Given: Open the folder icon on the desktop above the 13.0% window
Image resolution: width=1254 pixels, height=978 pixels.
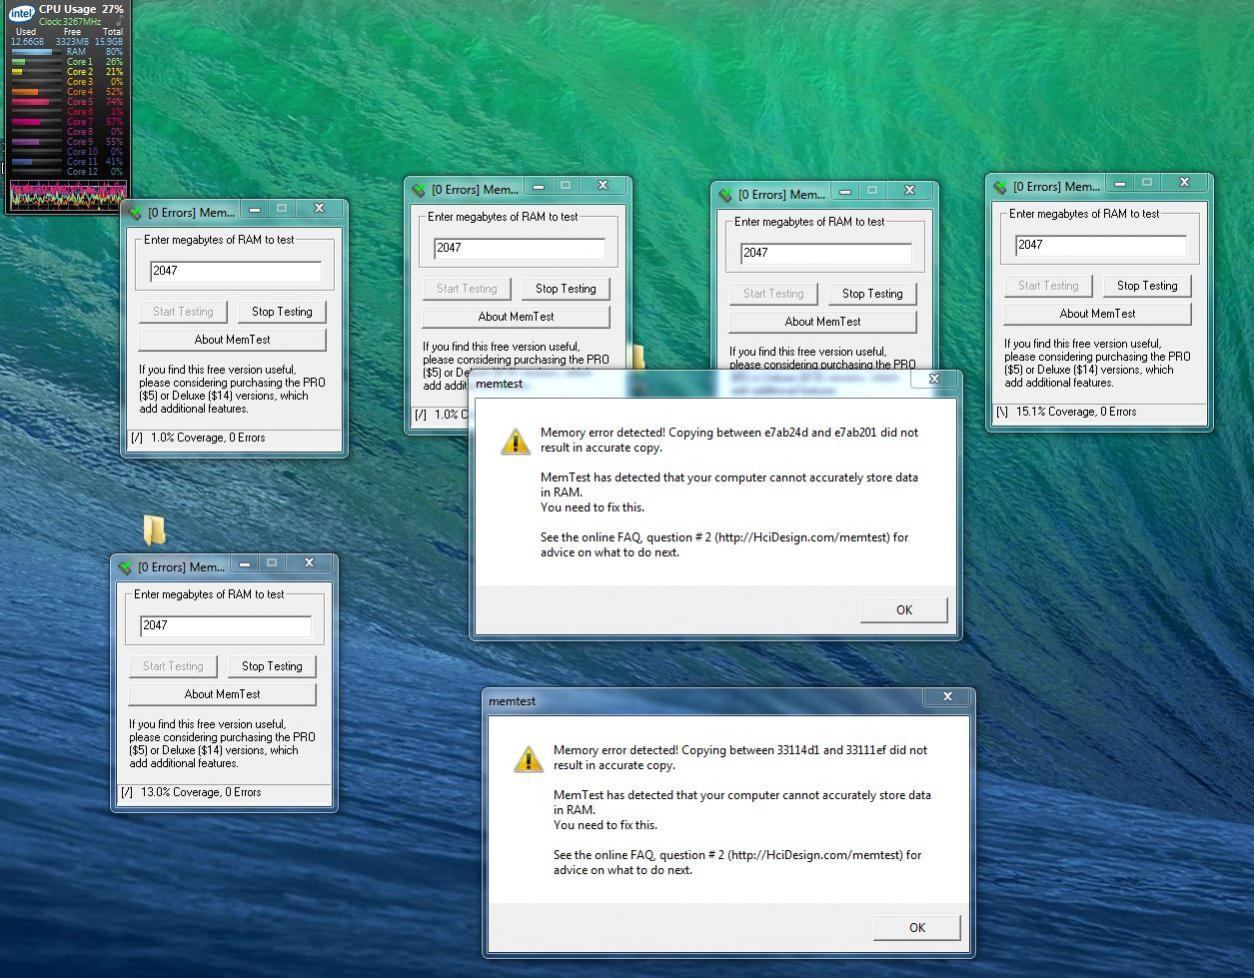Looking at the screenshot, I should coord(154,529).
